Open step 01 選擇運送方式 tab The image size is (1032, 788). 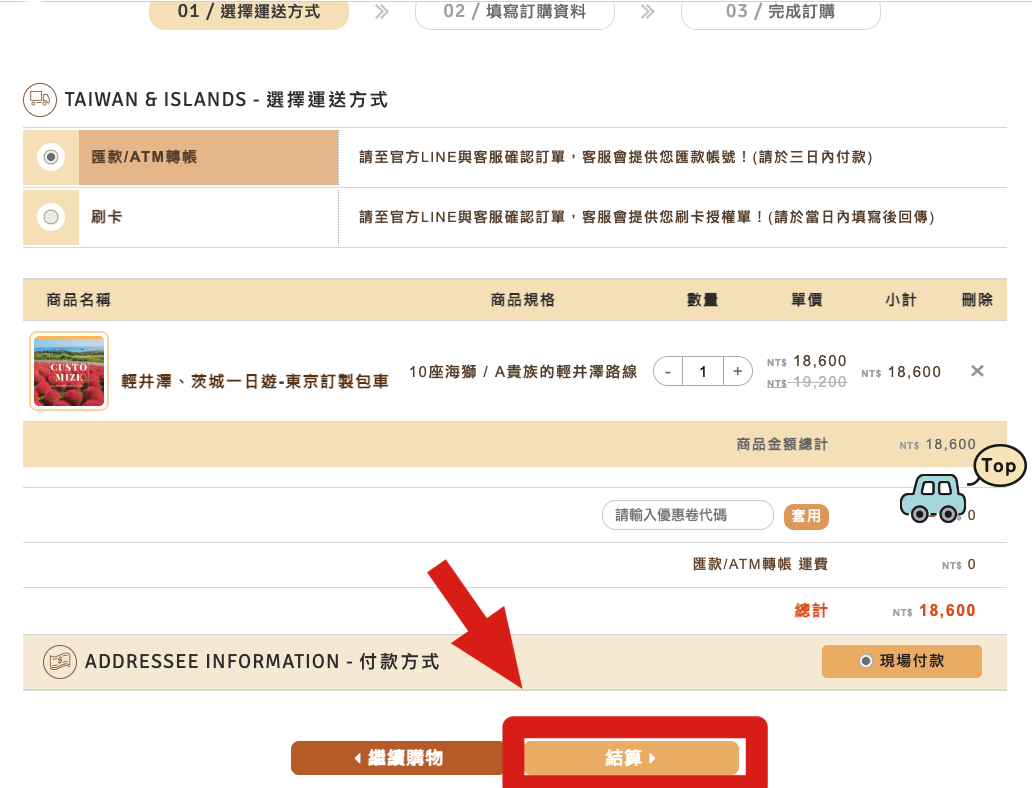[x=249, y=12]
